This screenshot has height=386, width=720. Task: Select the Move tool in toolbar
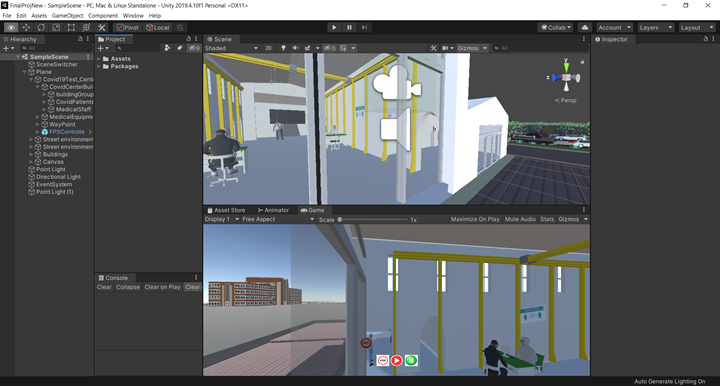26,28
